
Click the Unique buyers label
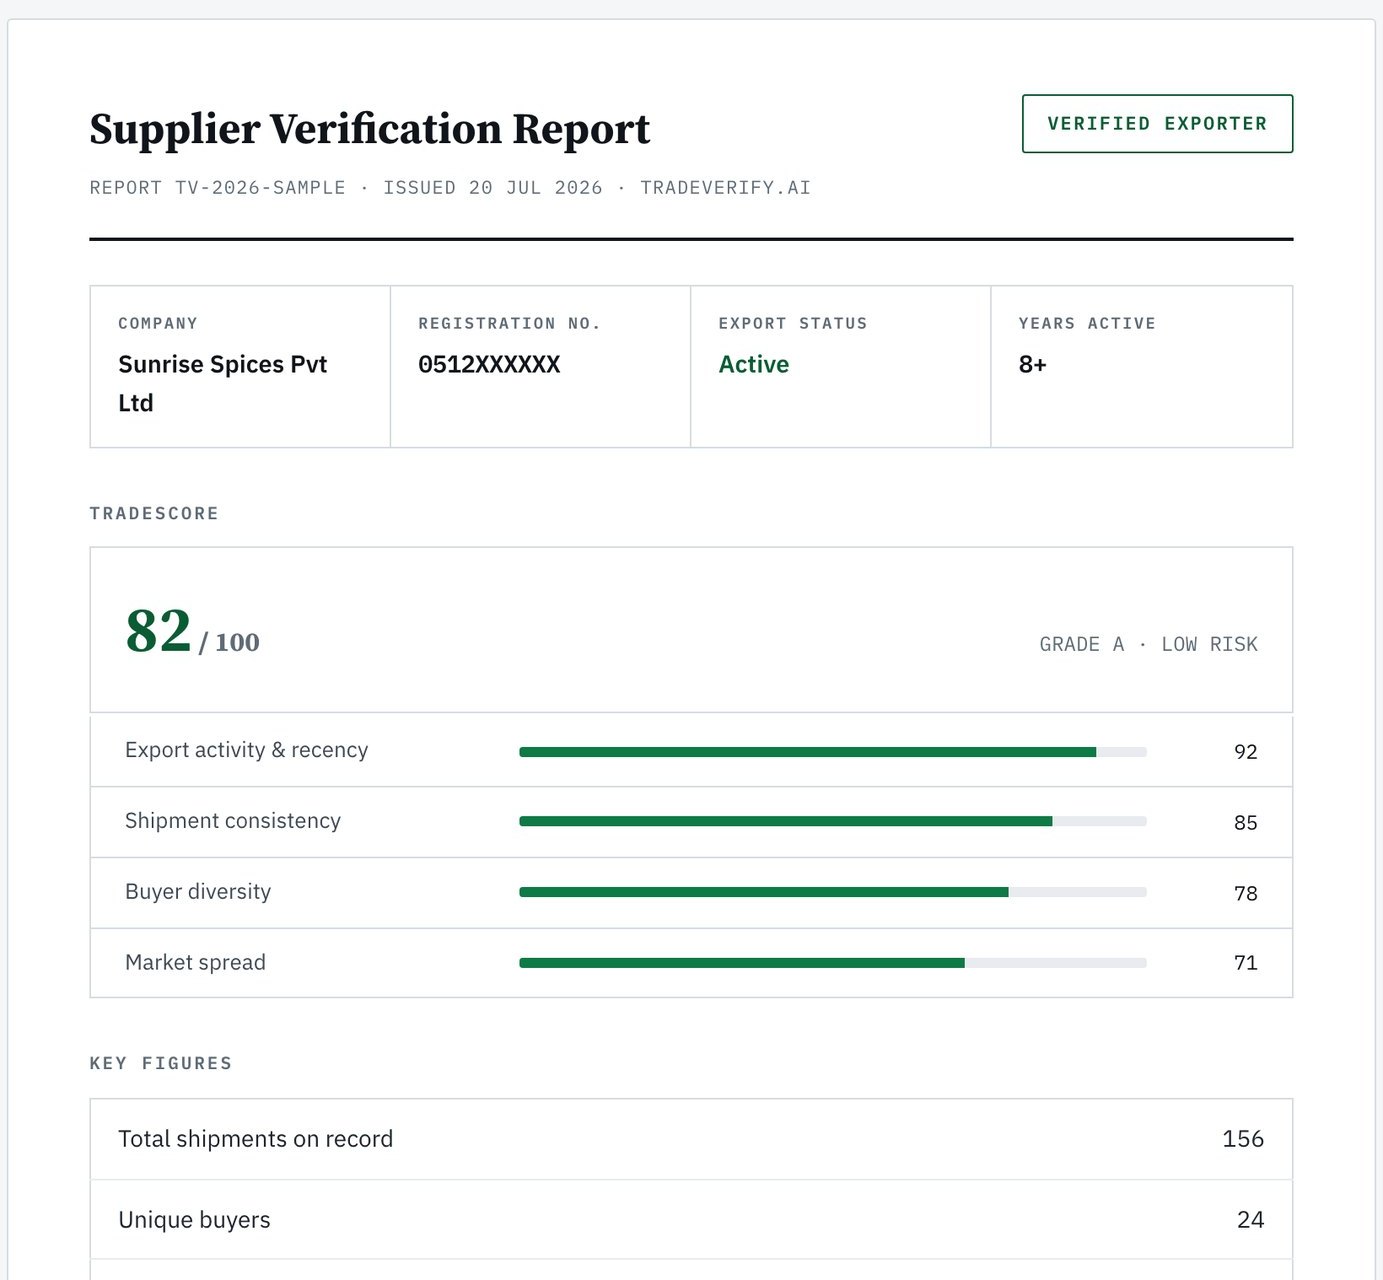[x=194, y=1220]
